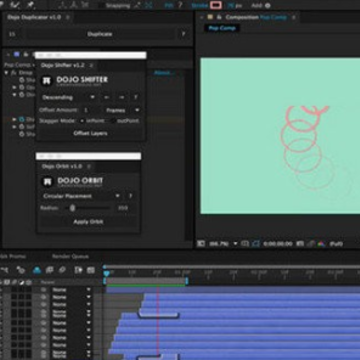Click the puppet pin tool icon

pyautogui.click(x=30, y=5)
